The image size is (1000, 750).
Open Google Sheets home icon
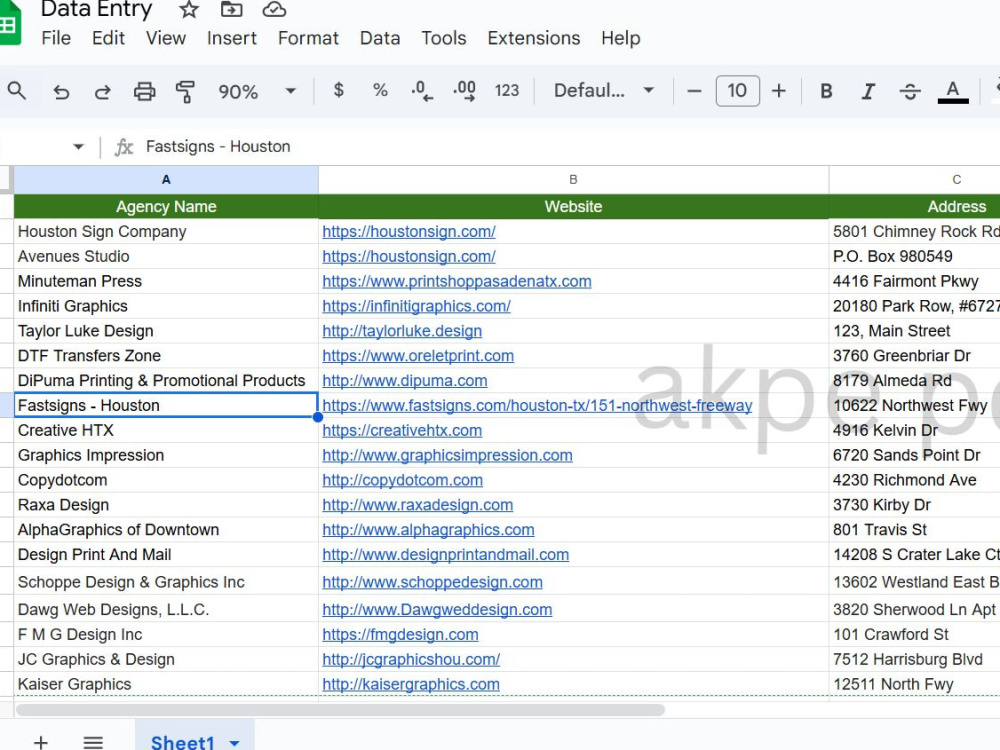pyautogui.click(x=10, y=23)
